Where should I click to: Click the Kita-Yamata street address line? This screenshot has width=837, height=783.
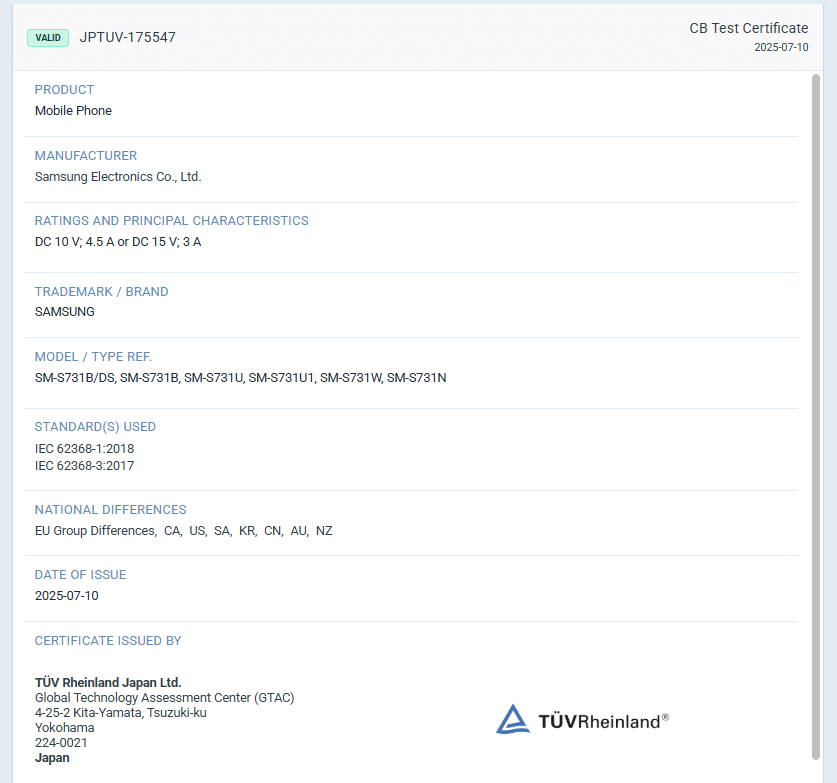[120, 713]
